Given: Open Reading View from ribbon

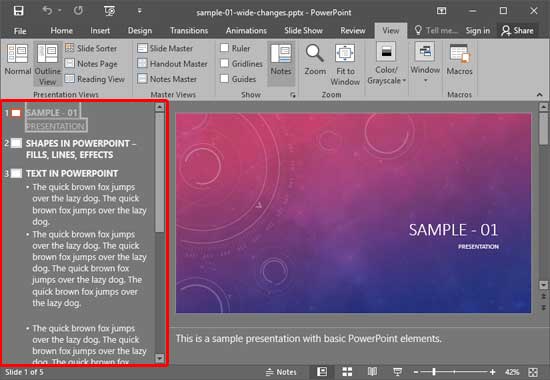Looking at the screenshot, I should pos(95,79).
